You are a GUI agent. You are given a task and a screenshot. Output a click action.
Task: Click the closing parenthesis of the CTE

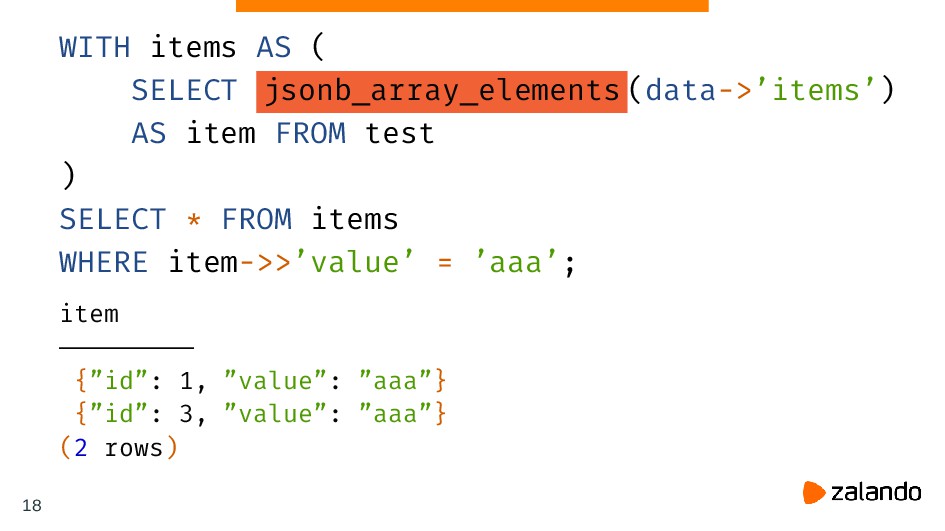[69, 175]
